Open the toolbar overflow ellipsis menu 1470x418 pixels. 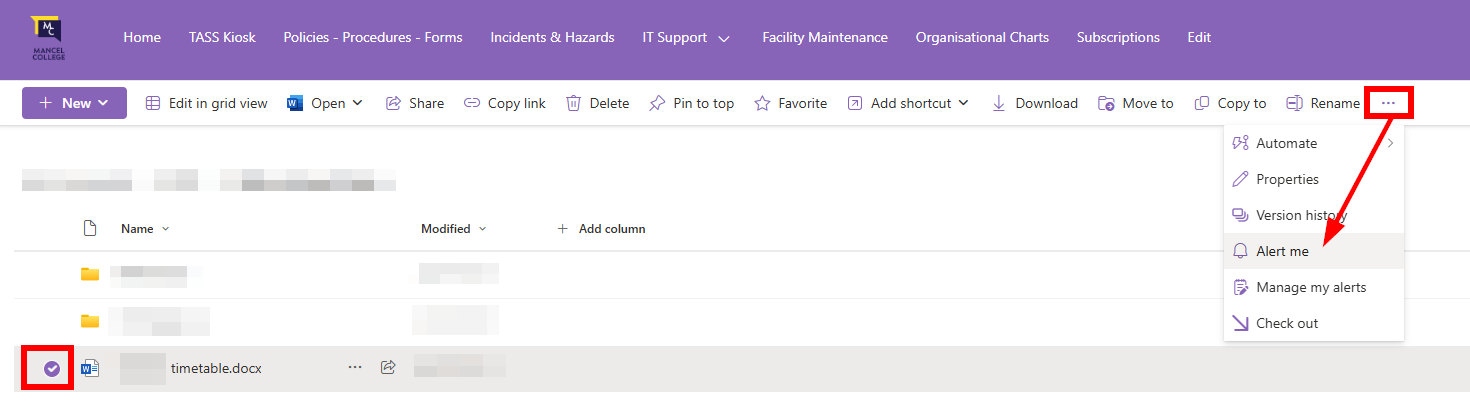1388,103
